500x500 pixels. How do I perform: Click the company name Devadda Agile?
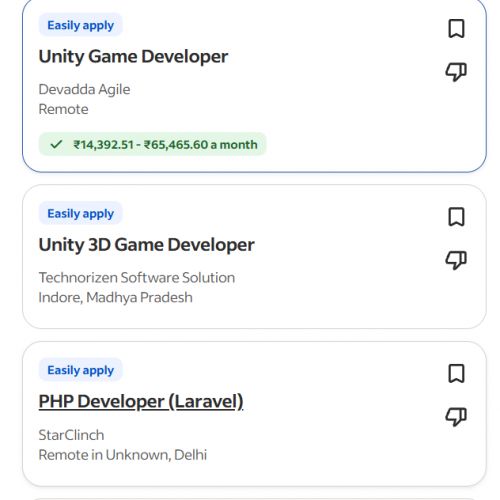click(84, 89)
